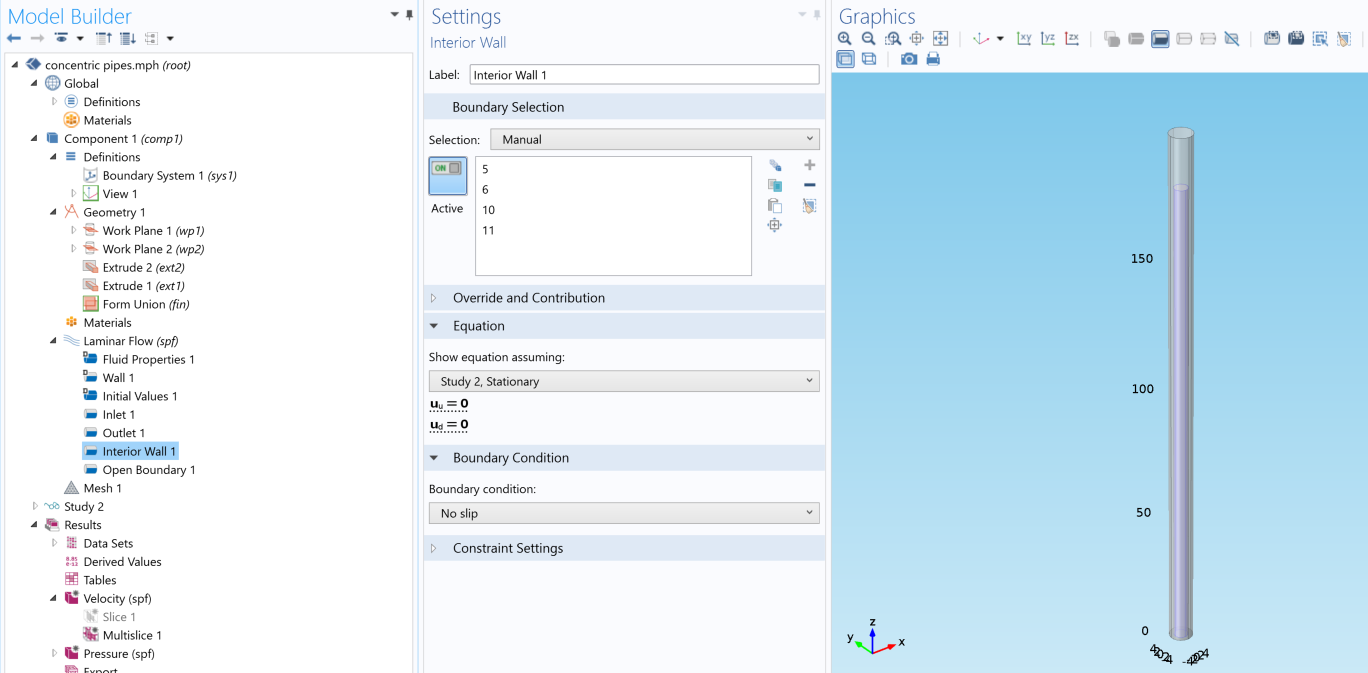Click the Add to Selection plus button
The width and height of the screenshot is (1368, 673).
(809, 165)
